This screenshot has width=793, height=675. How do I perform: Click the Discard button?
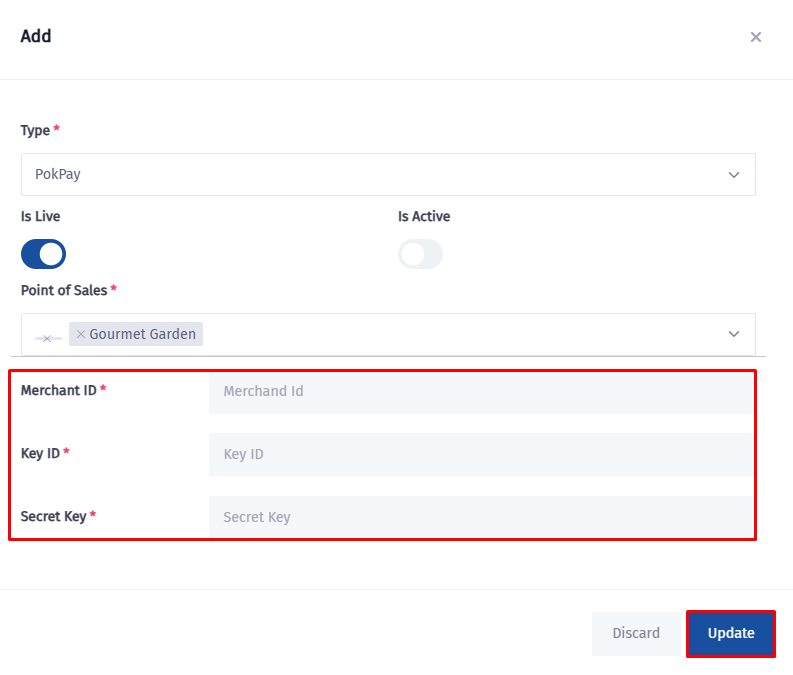tap(636, 633)
